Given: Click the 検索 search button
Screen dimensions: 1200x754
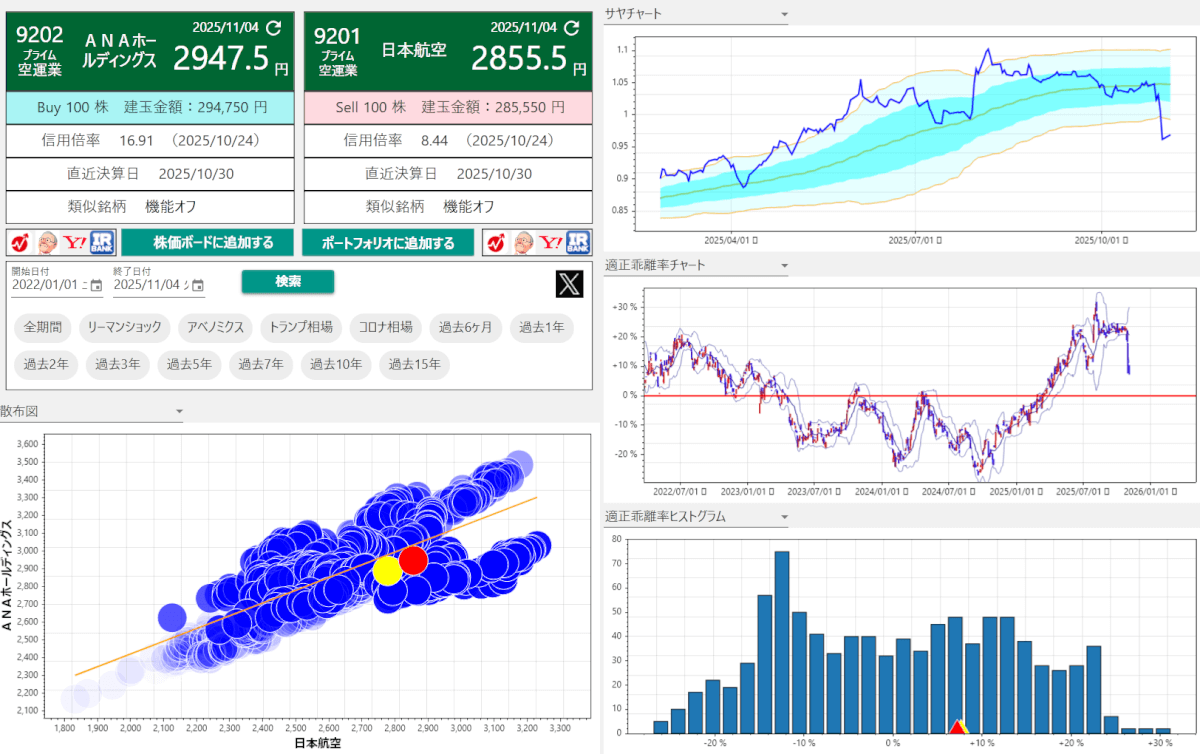Looking at the screenshot, I should [x=288, y=282].
